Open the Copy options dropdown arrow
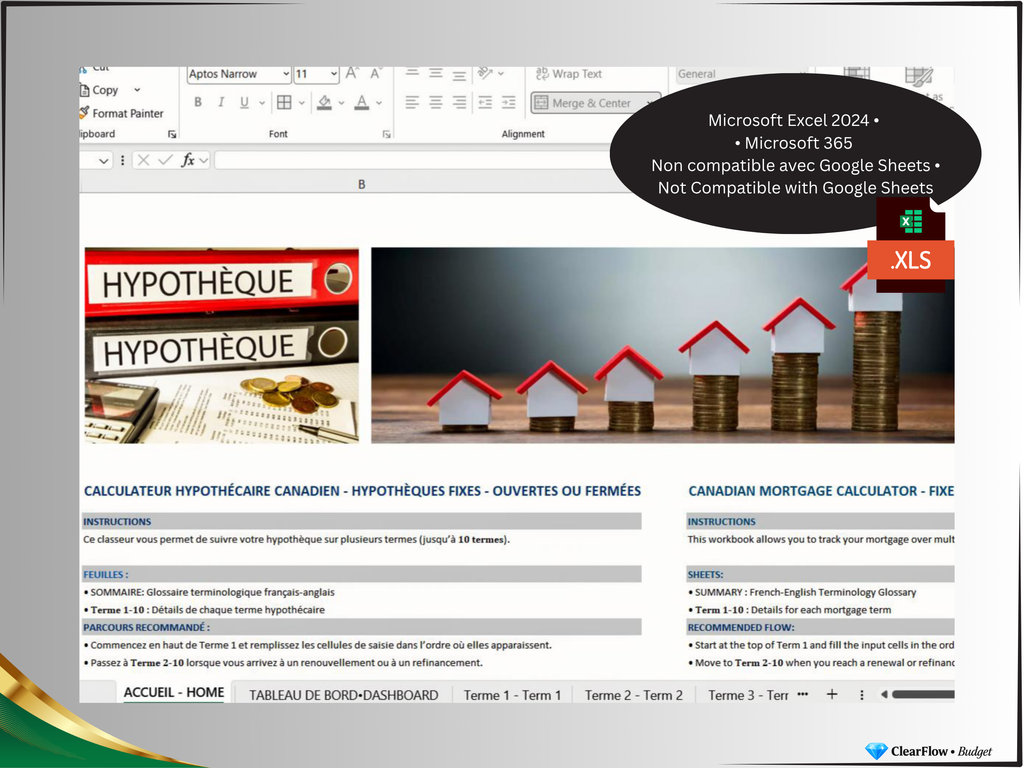Screen dimensions: 1024x768 tap(137, 90)
